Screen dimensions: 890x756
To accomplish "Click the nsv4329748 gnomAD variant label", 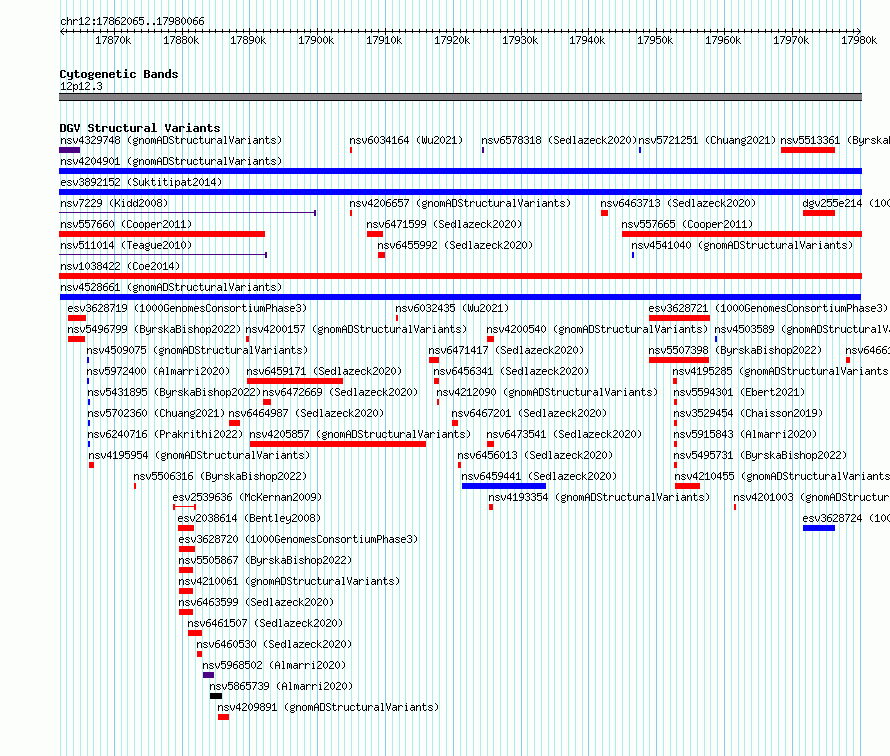I will [171, 140].
